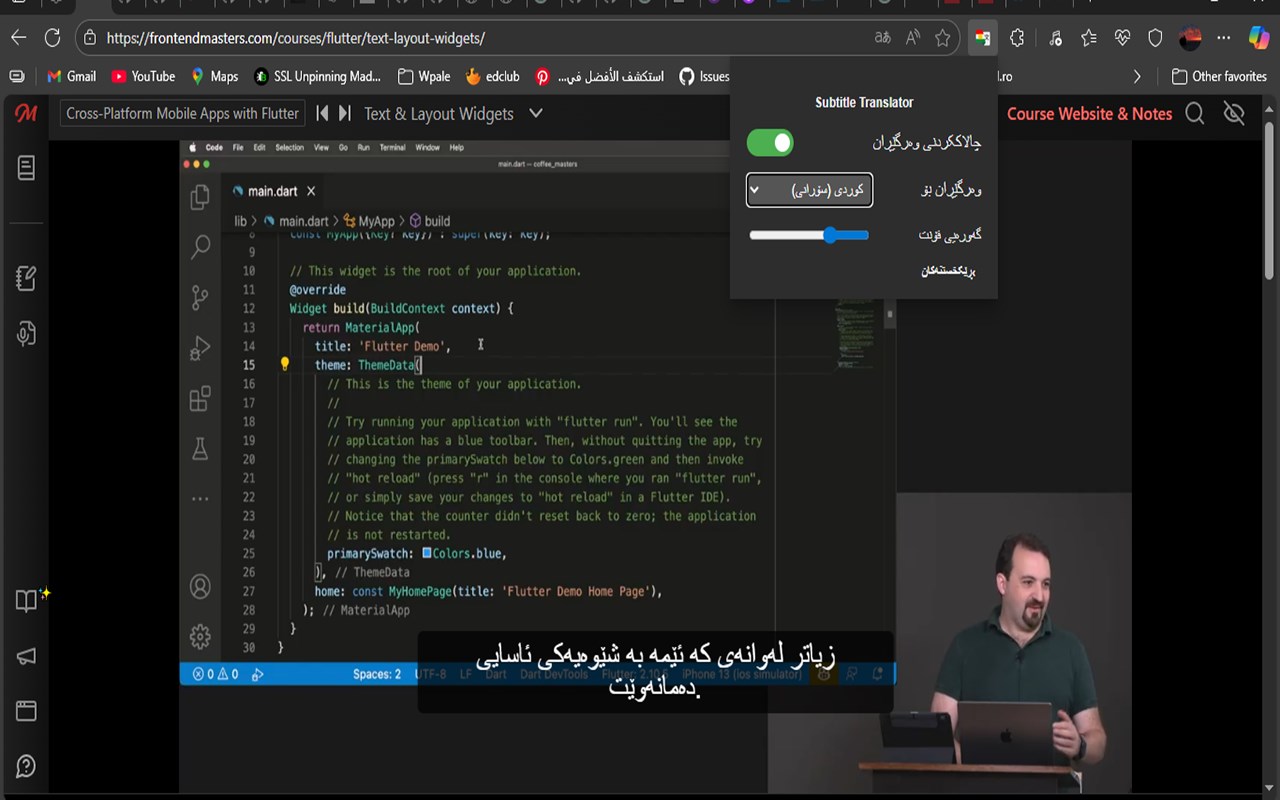Click the megaphone icon in left sidebar

(26, 656)
